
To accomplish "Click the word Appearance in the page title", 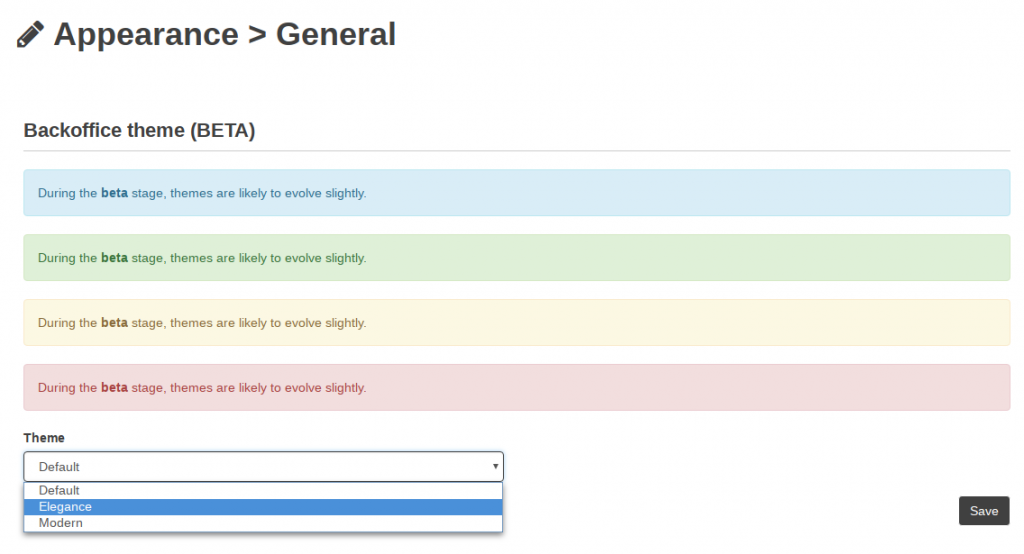I will coord(146,35).
